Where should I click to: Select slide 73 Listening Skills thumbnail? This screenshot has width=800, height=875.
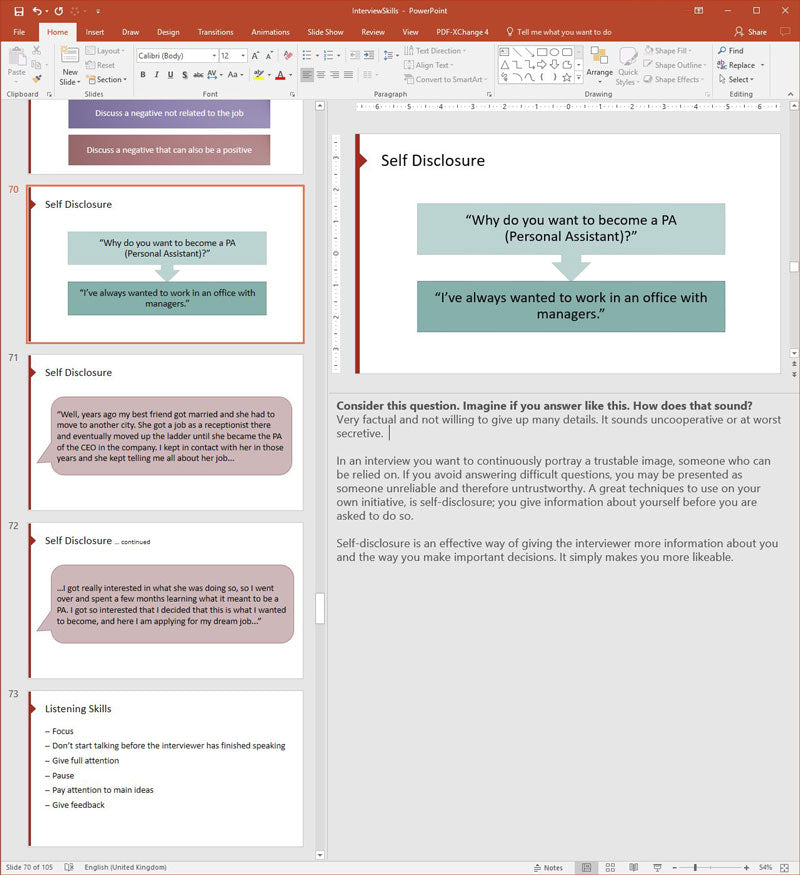[166, 768]
